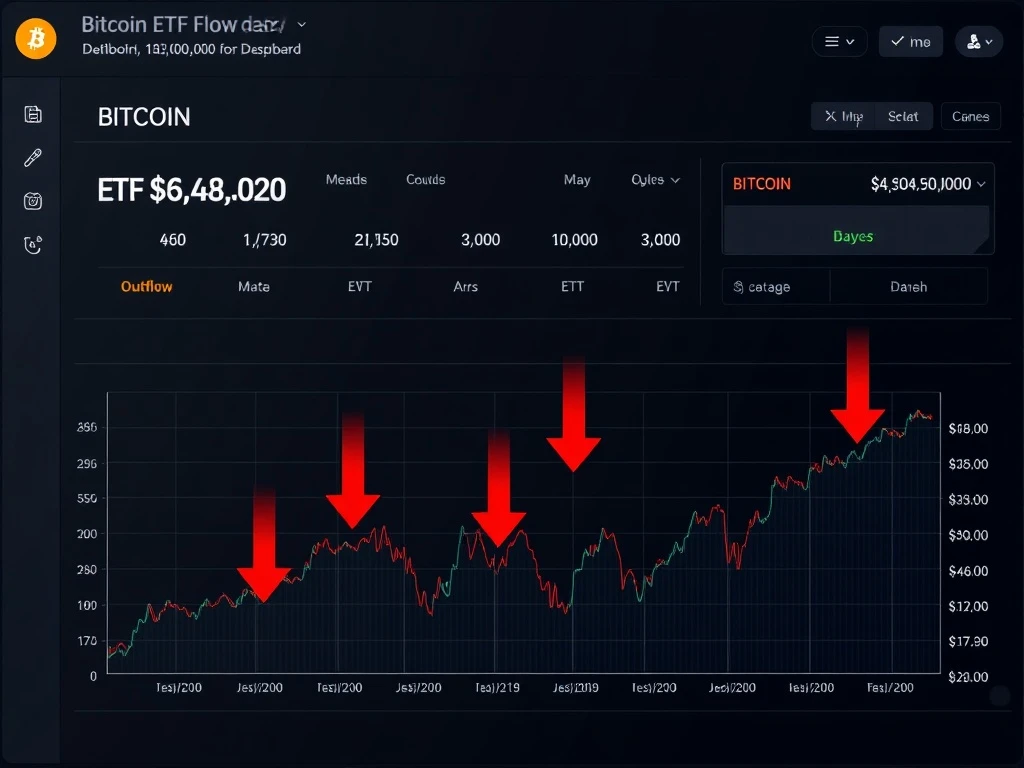This screenshot has height=768, width=1024.
Task: Select the pen tool icon in the sidebar
Action: click(x=33, y=157)
